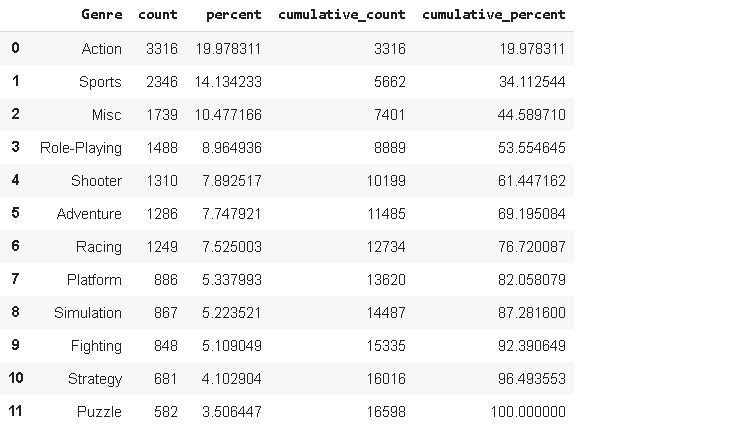This screenshot has height=432, width=747.
Task: Click the Action count value 3316
Action: [x=161, y=49]
